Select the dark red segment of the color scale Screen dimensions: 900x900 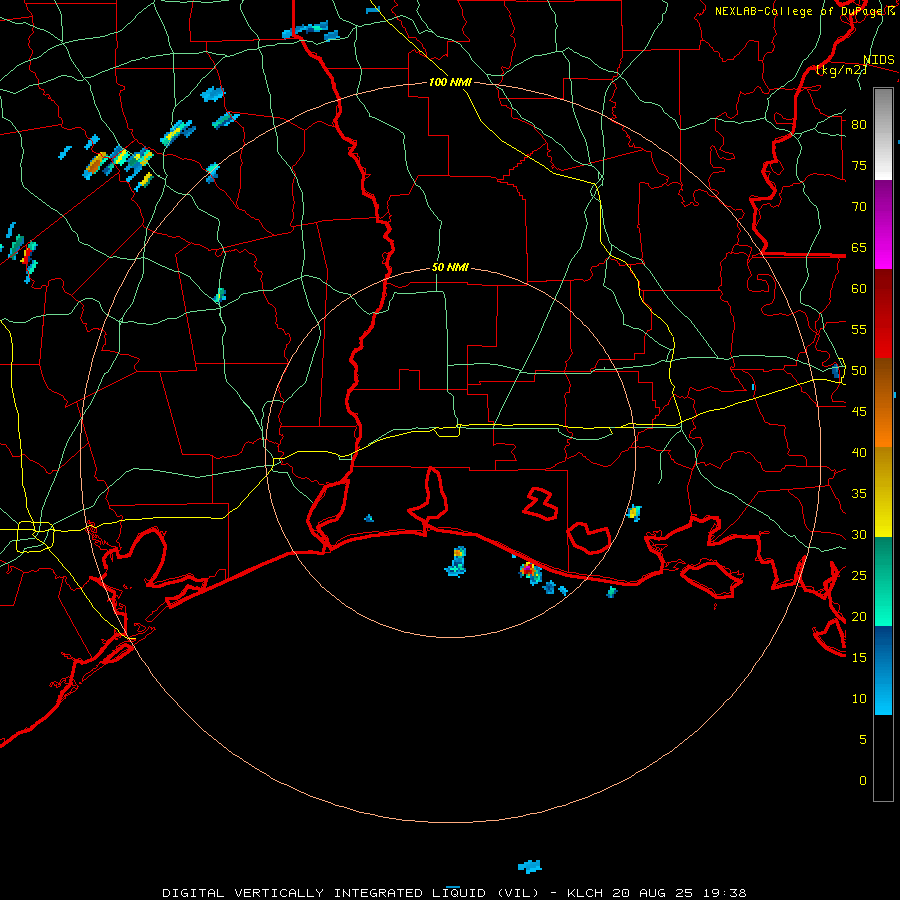(x=883, y=314)
